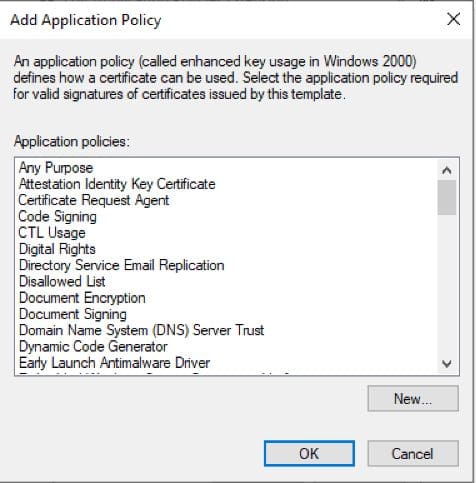Select Digital Rights list item
Screen dimensions: 476x483
[57, 249]
